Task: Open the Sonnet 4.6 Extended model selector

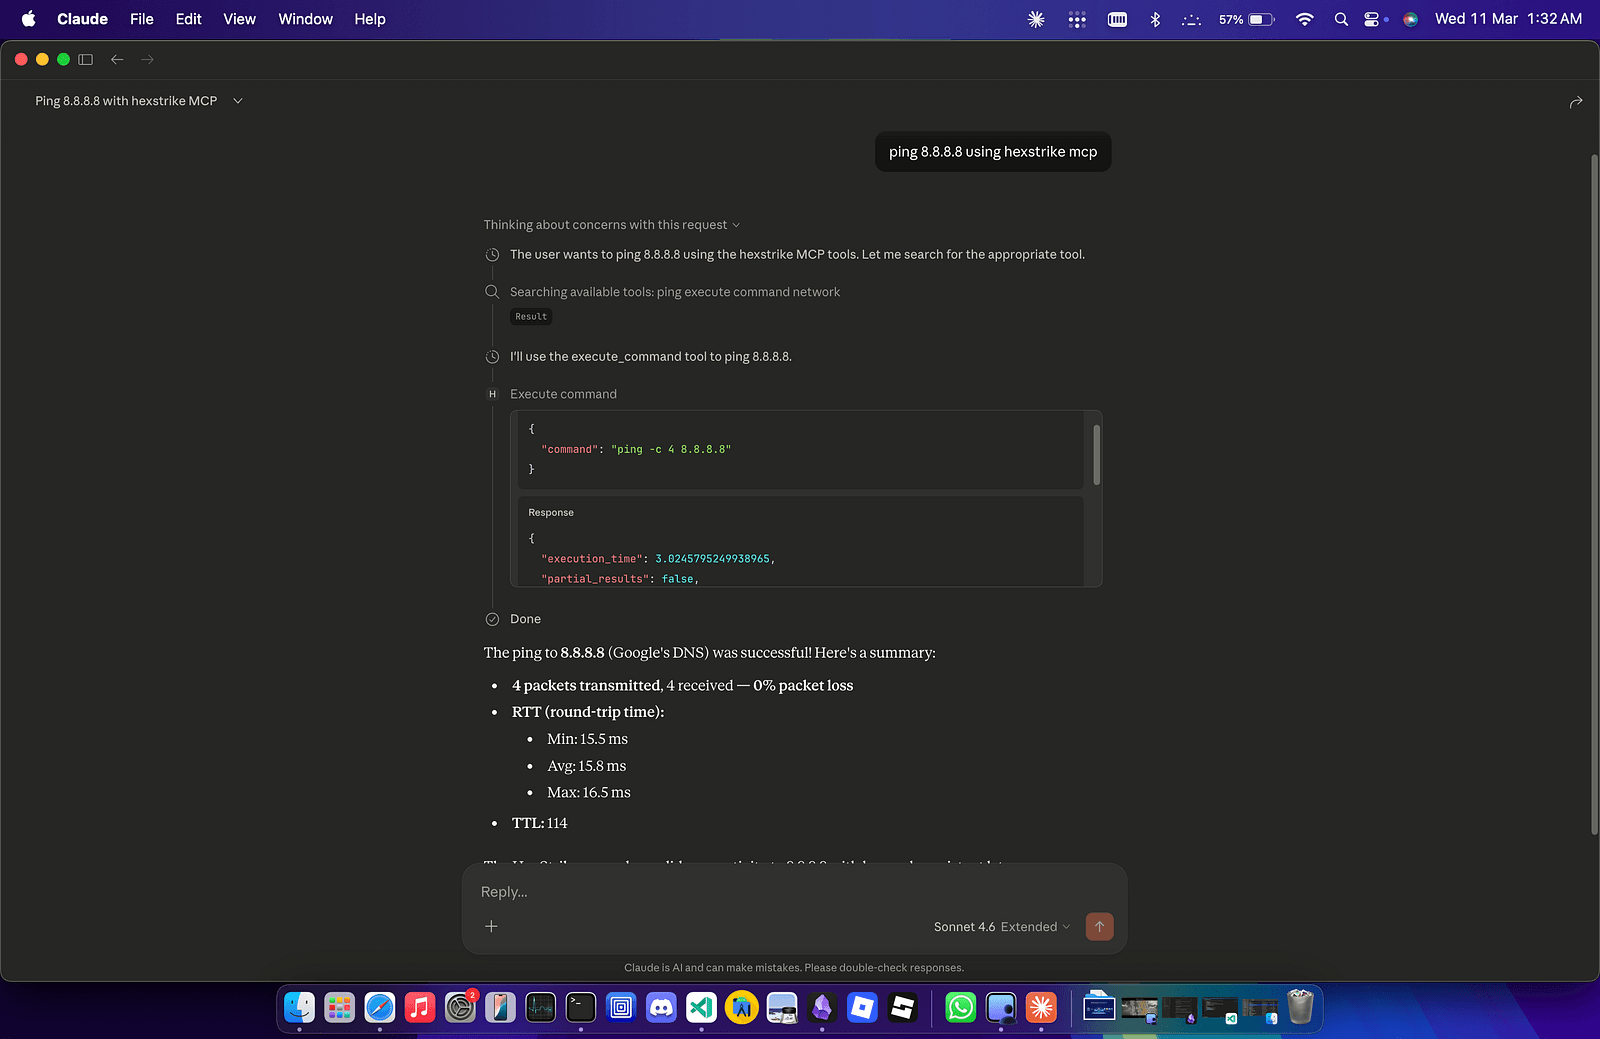Action: (x=1001, y=927)
